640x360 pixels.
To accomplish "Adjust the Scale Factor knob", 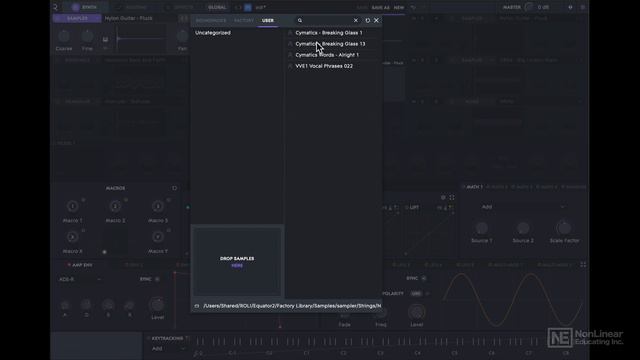I will pyautogui.click(x=564, y=228).
